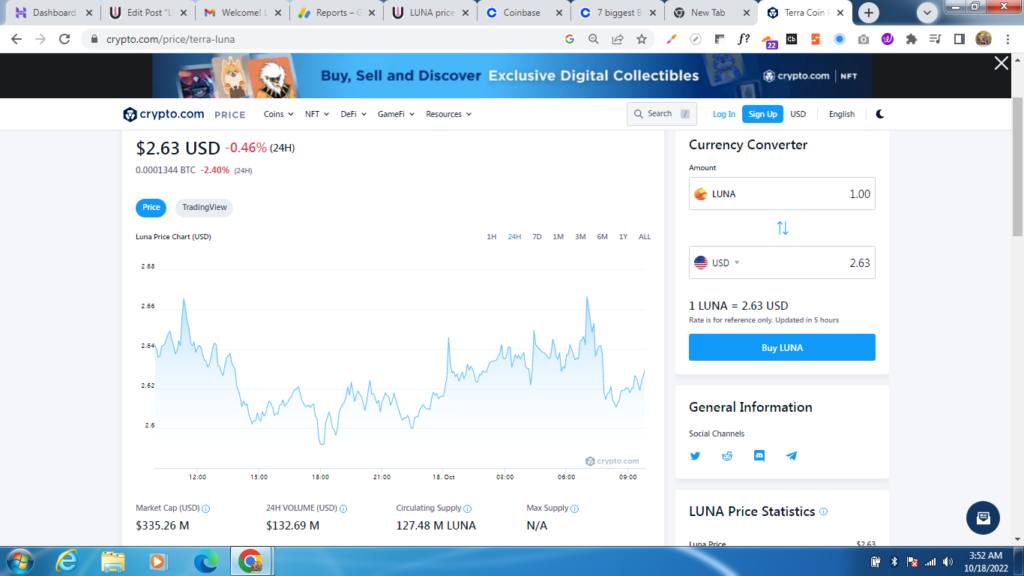
Task: Open the floating chat support button
Action: [983, 518]
